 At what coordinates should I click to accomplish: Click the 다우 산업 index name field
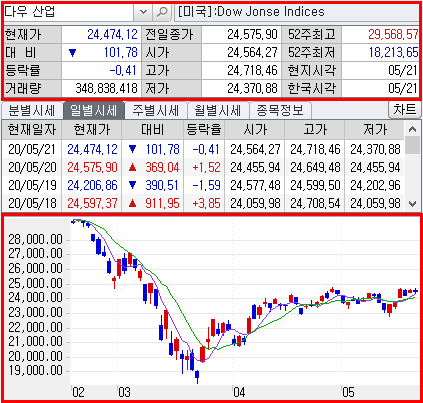(68, 12)
